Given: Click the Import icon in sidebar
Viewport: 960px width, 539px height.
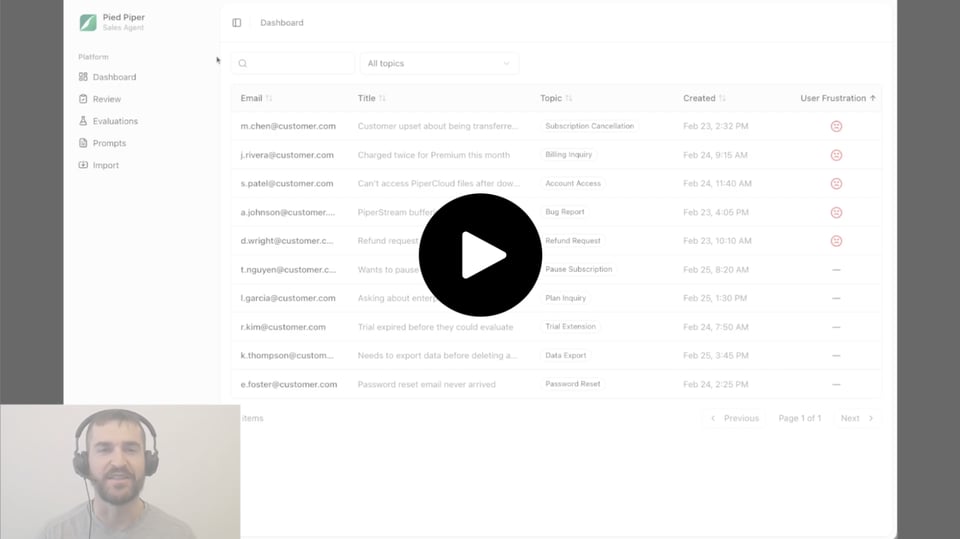Looking at the screenshot, I should coord(84,165).
